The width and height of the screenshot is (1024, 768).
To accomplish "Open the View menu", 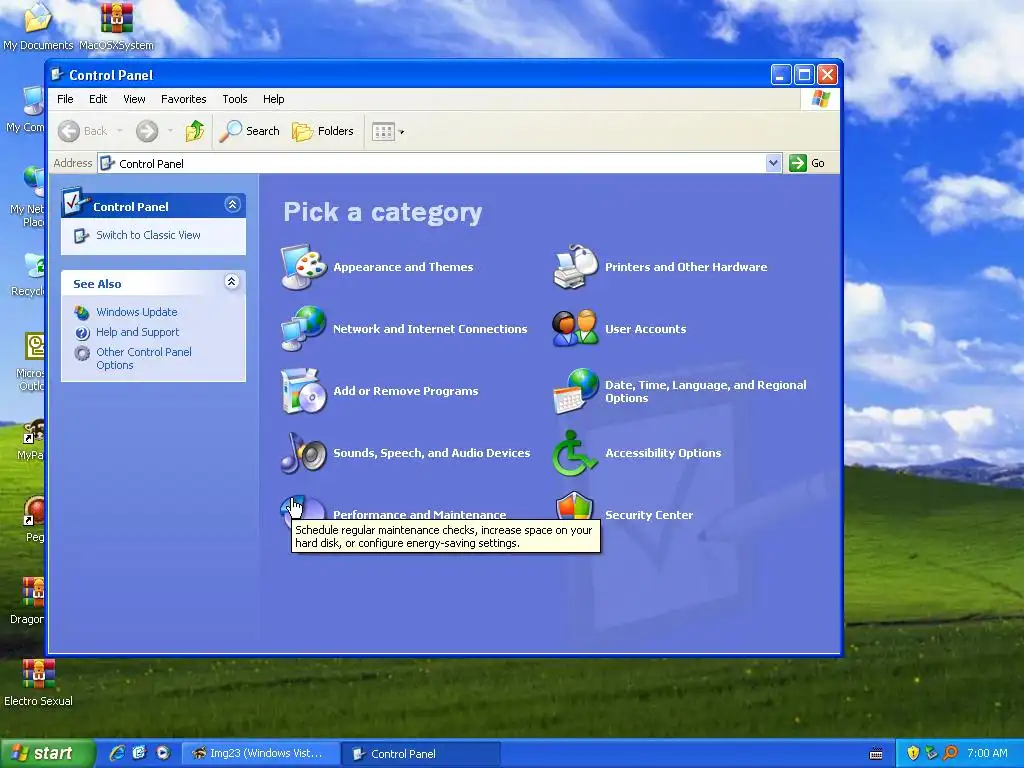I will pos(134,99).
